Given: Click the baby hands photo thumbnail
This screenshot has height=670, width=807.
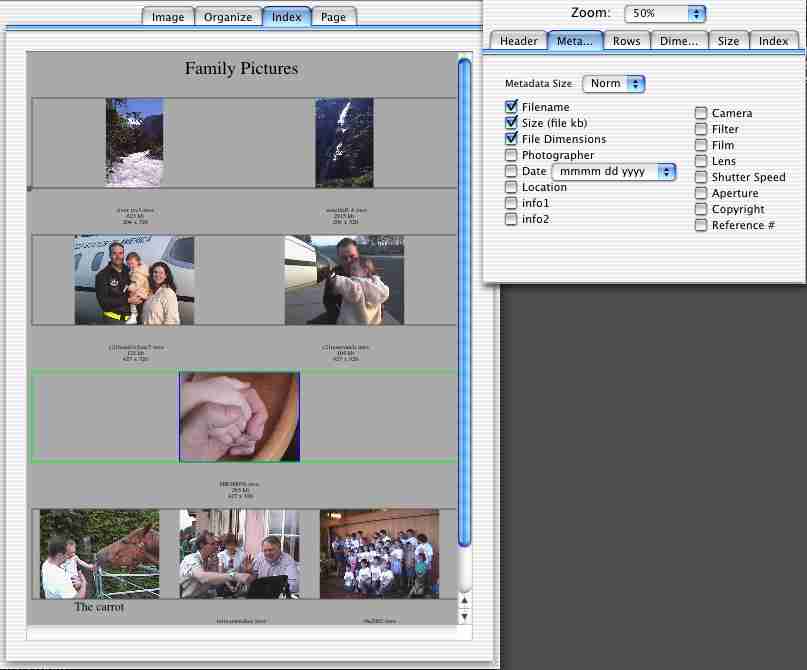Looking at the screenshot, I should 239,417.
